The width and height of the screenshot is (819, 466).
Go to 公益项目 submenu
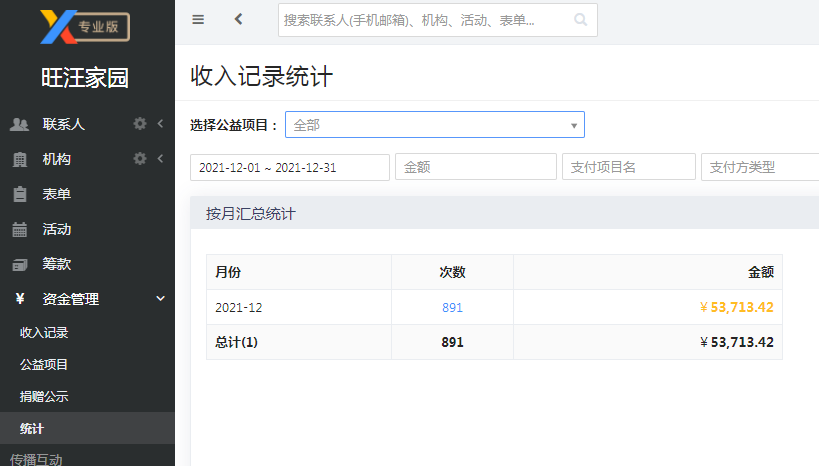click(x=44, y=365)
